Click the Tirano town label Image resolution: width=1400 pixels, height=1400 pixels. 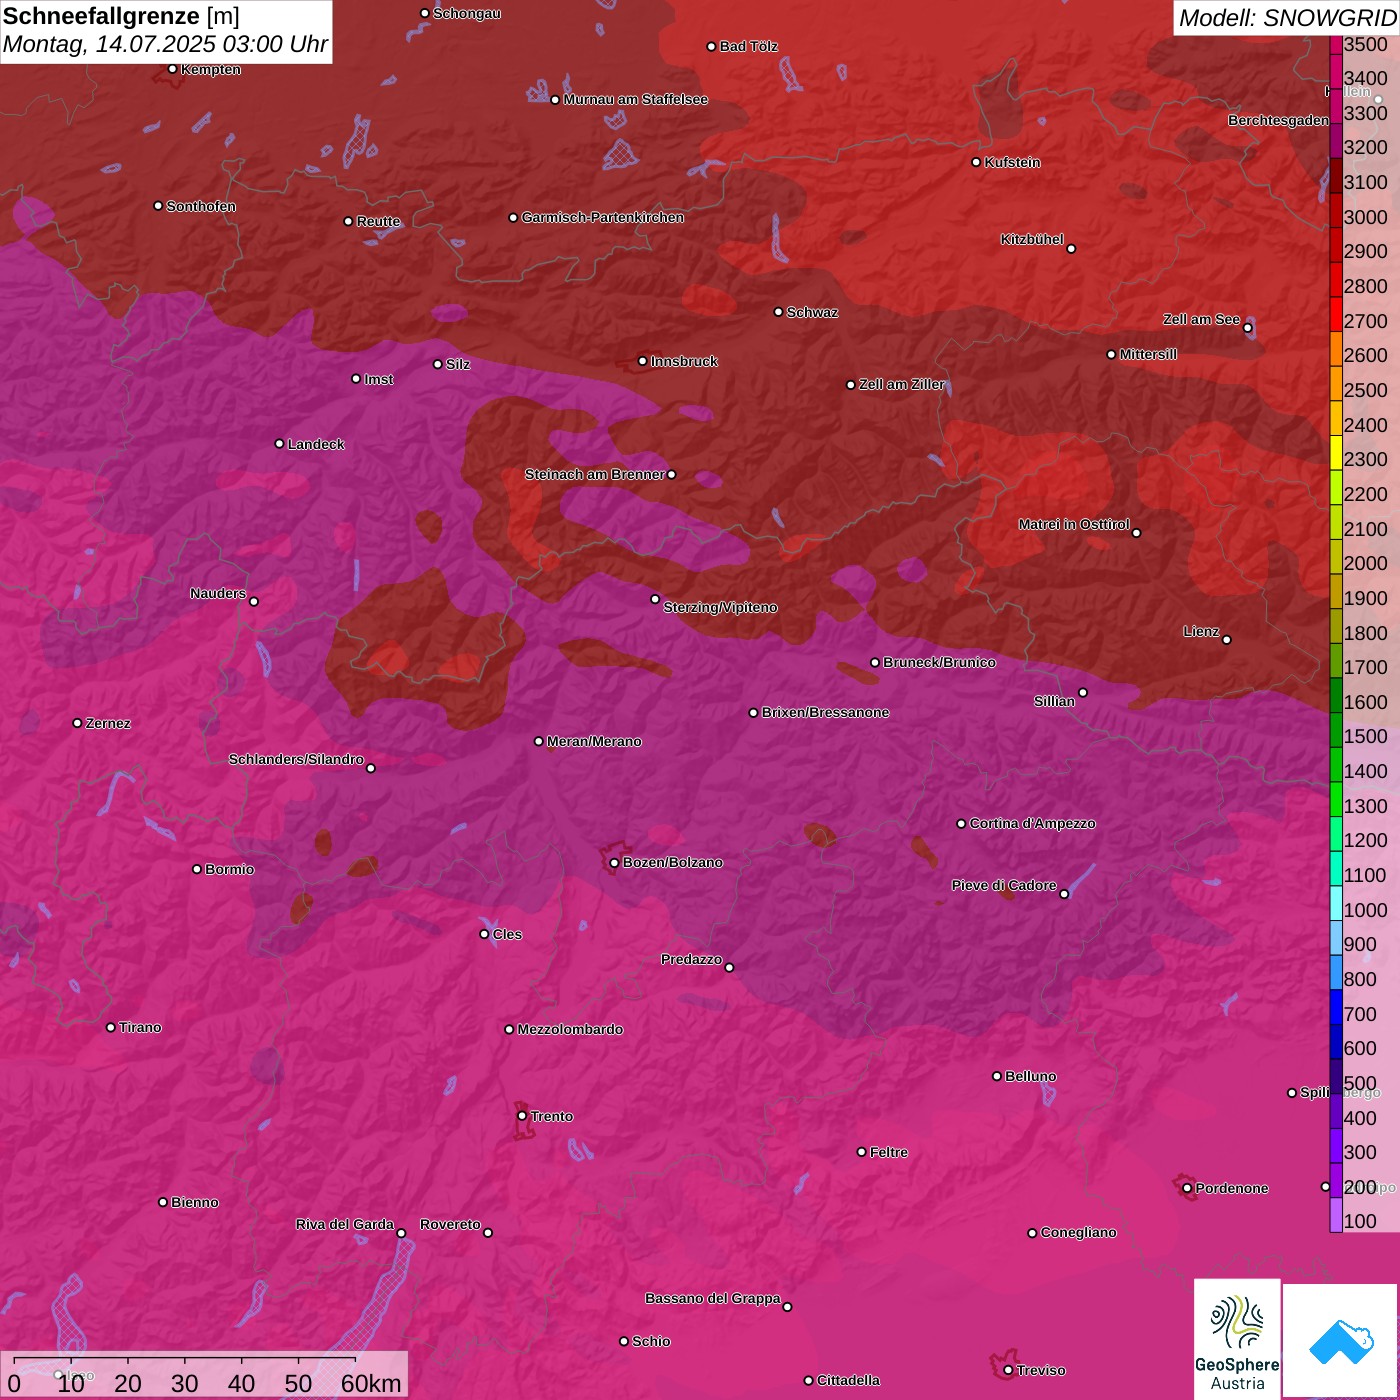[x=140, y=1027]
